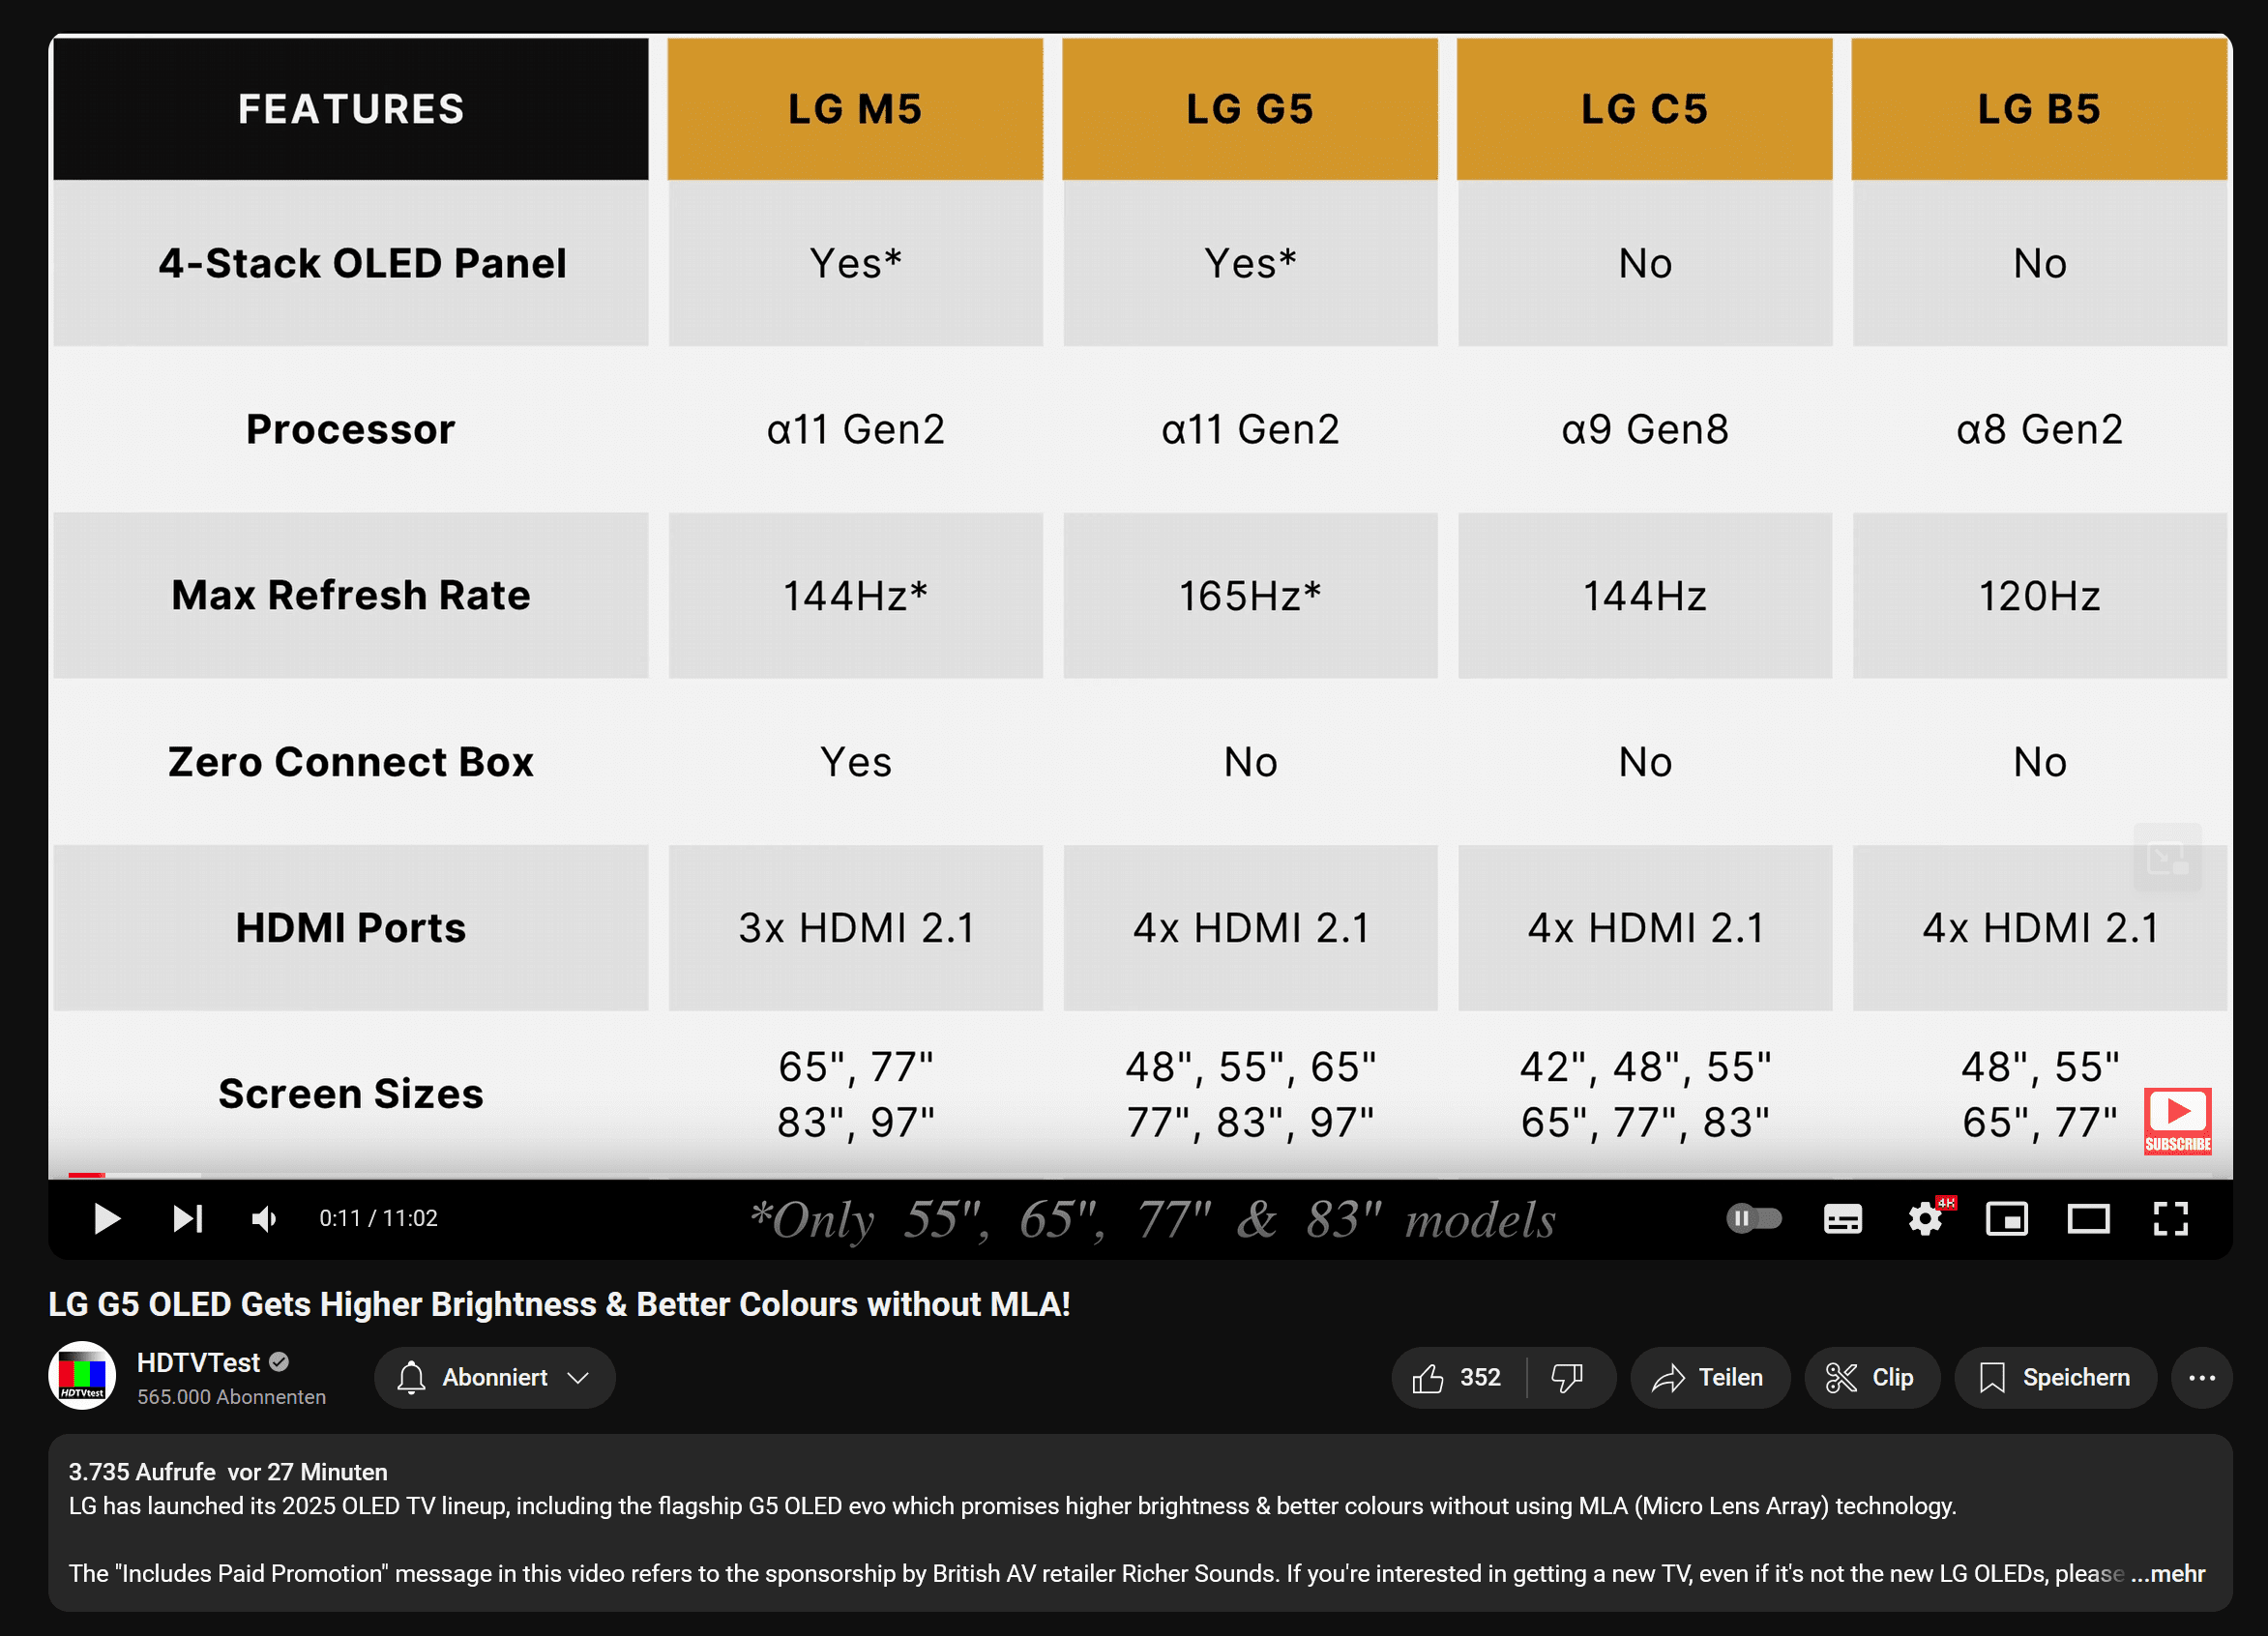
Task: Share video via Teilen
Action: (1709, 1377)
